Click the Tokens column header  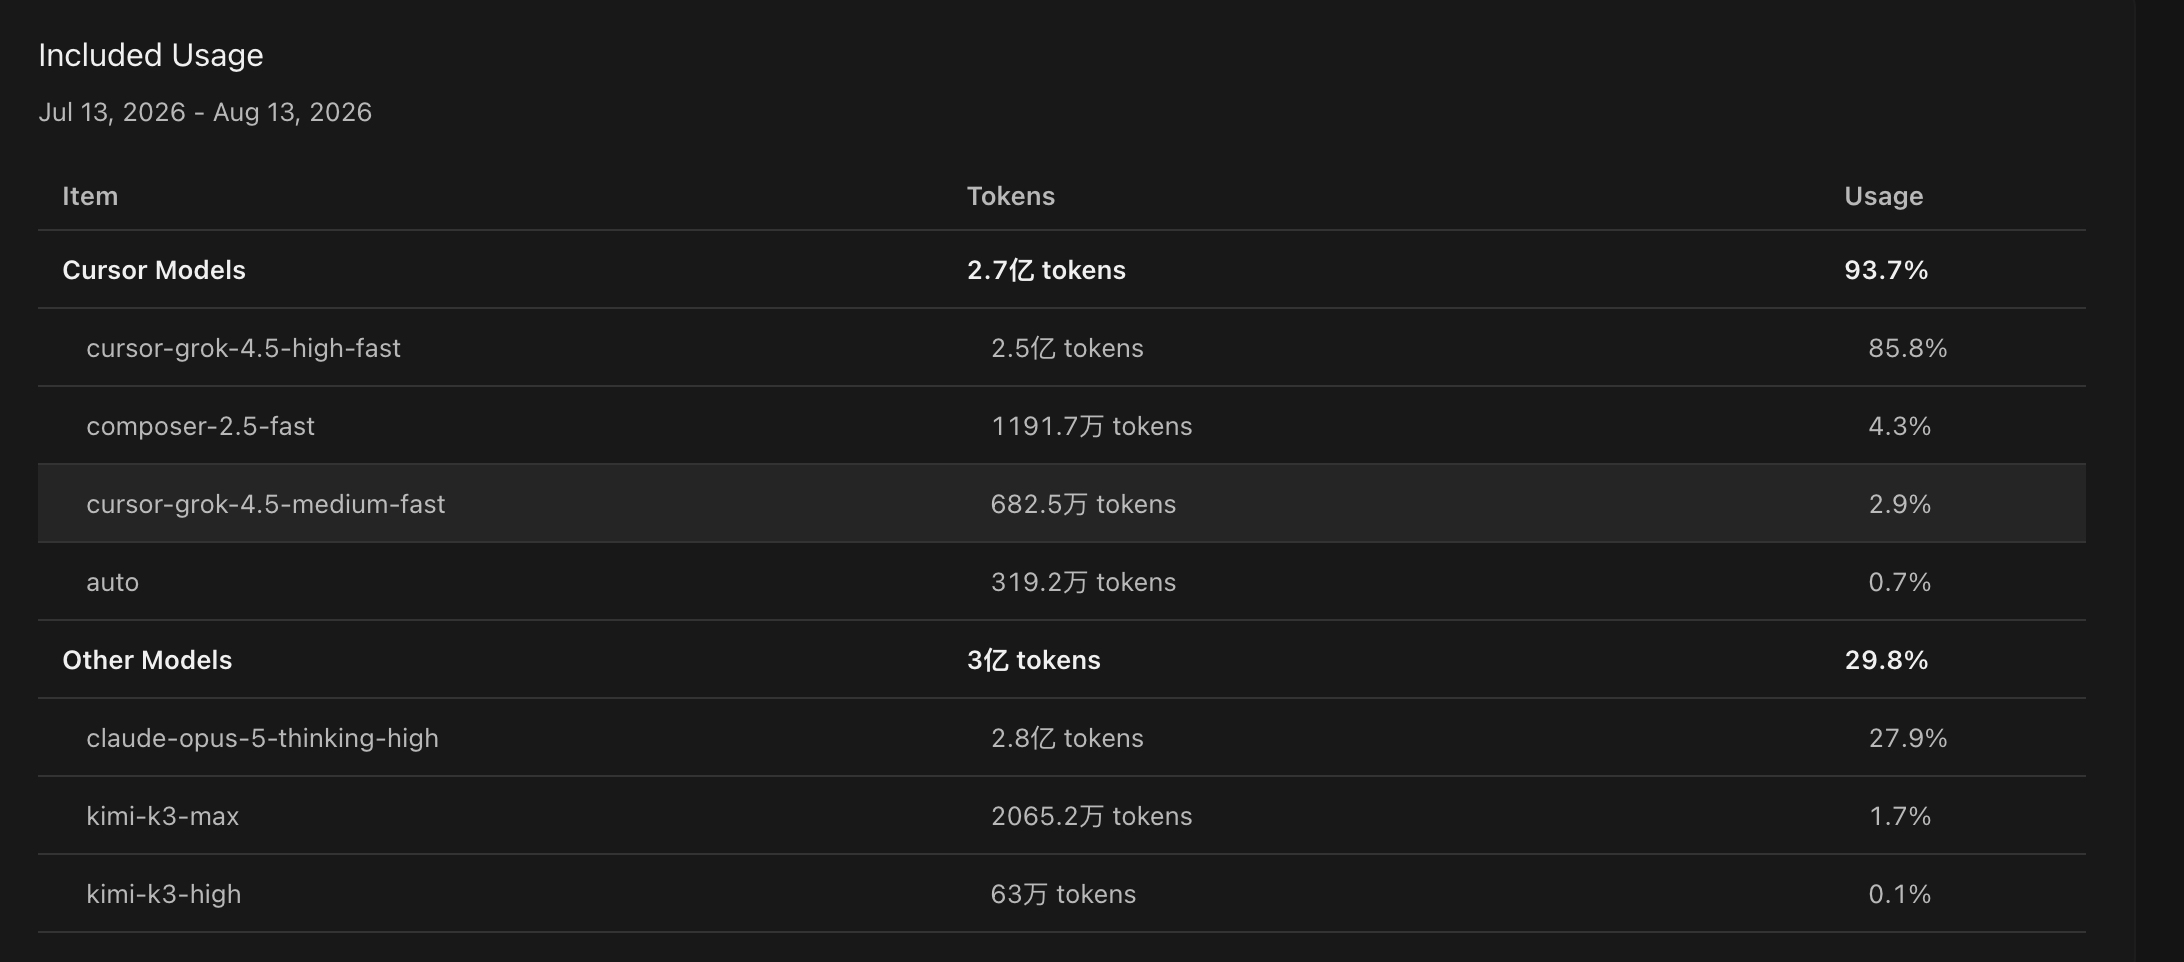1011,196
